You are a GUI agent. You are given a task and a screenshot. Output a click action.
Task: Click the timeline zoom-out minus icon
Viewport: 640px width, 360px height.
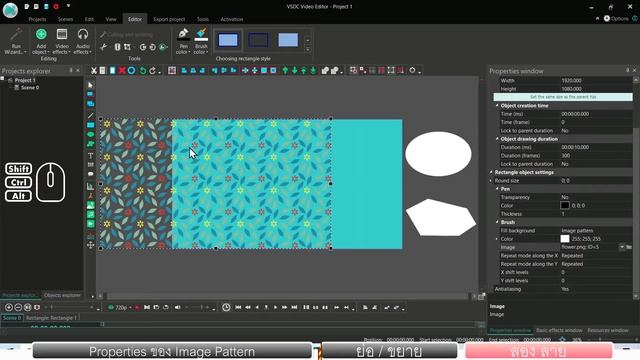tap(18, 307)
